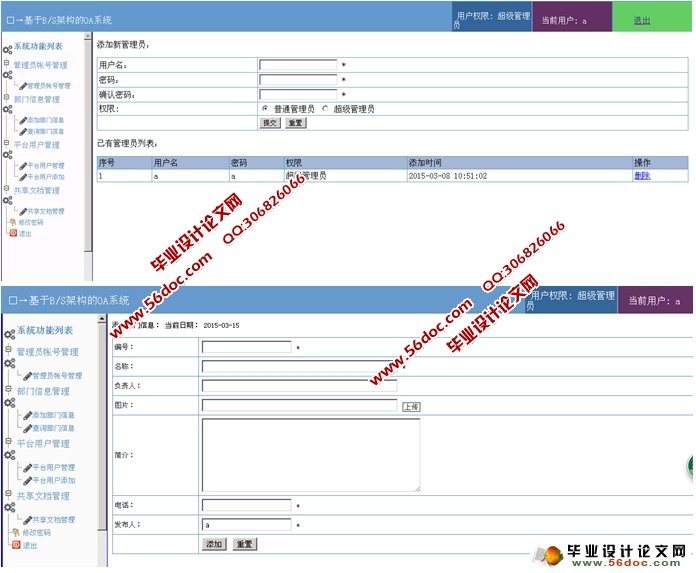Click gear icon beside 系统功能列表 on add-admin page
The image size is (696, 573).
[x=8, y=50]
